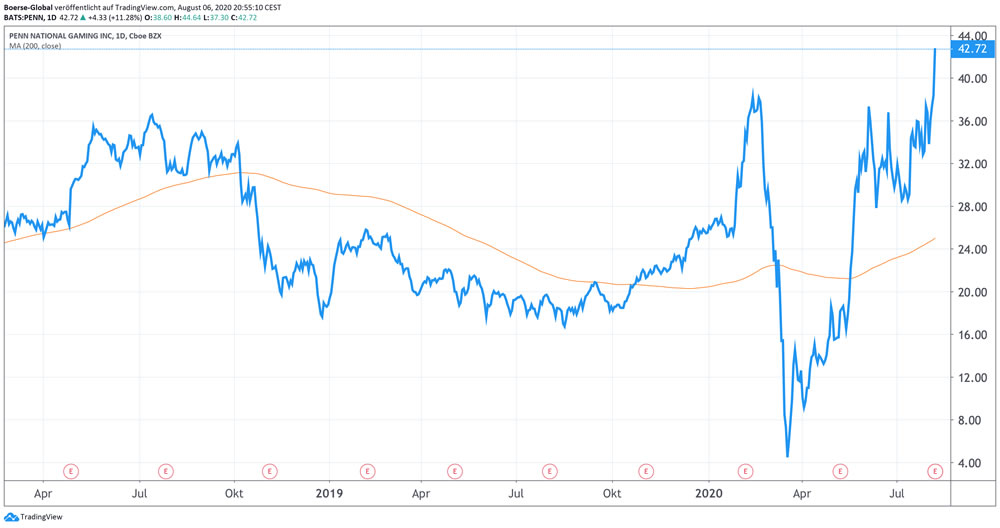Click the earnings marker between Apr and Jul 2018

tap(71, 472)
